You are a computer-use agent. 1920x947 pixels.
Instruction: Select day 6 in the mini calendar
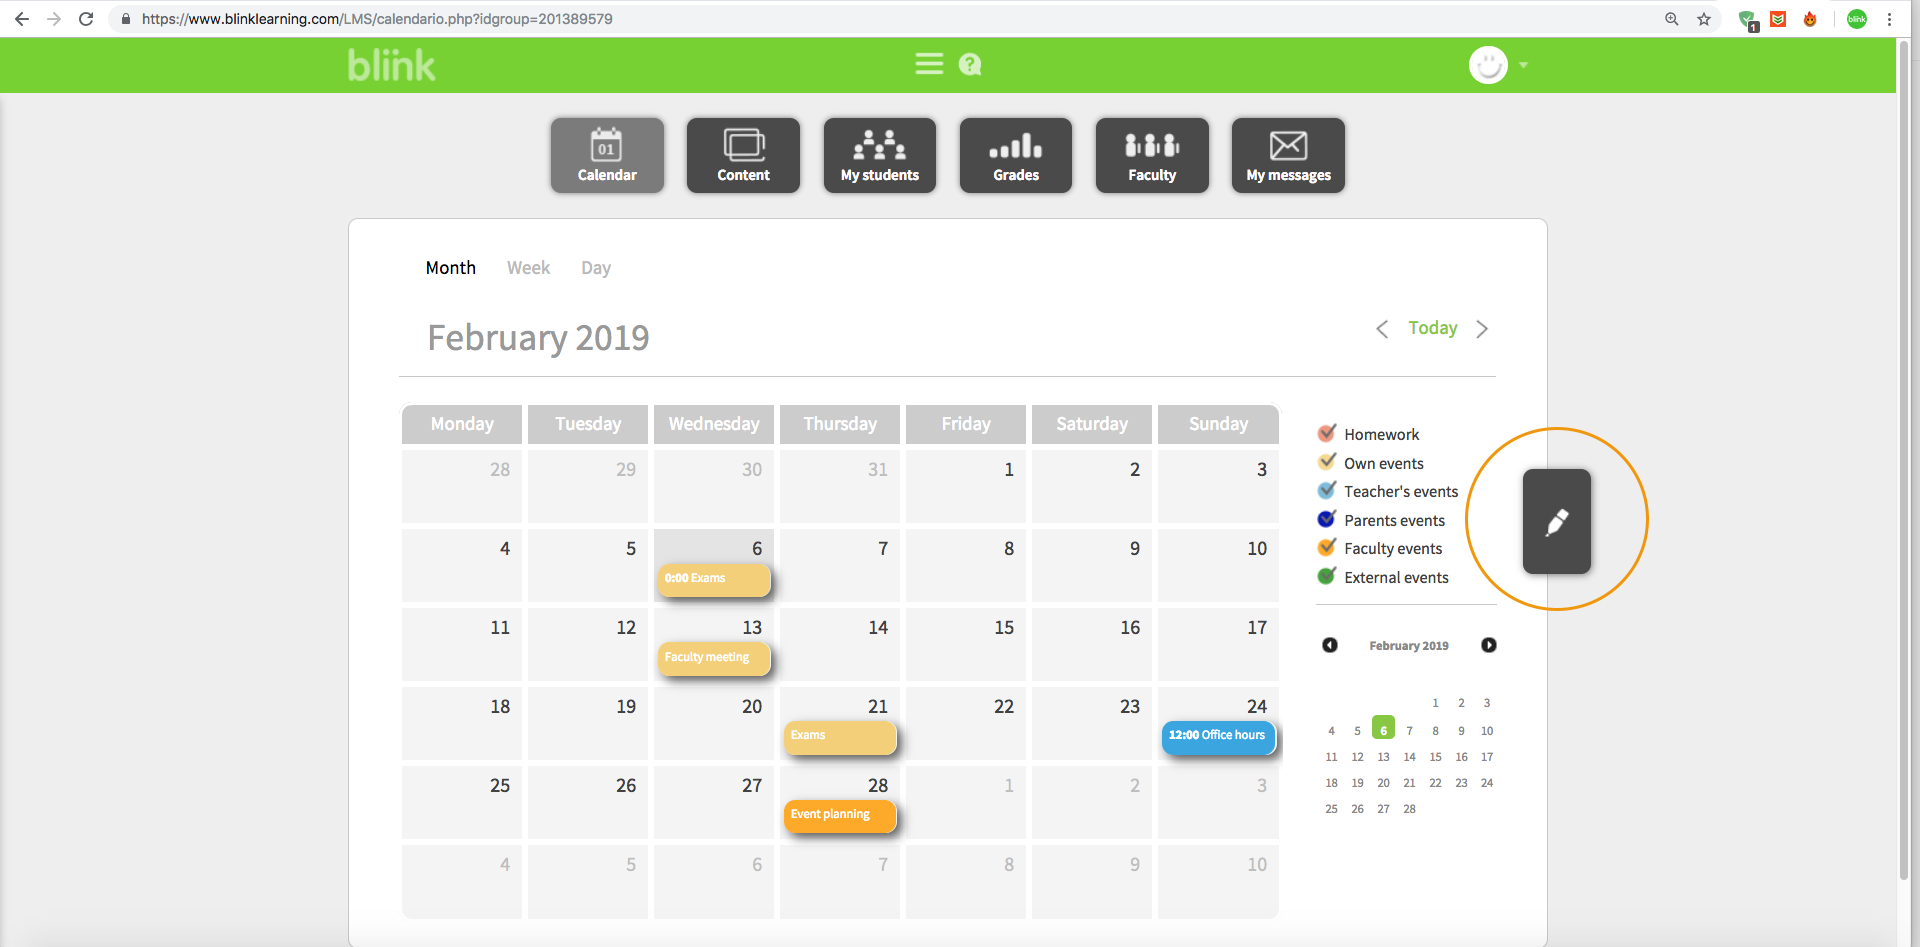(x=1383, y=729)
